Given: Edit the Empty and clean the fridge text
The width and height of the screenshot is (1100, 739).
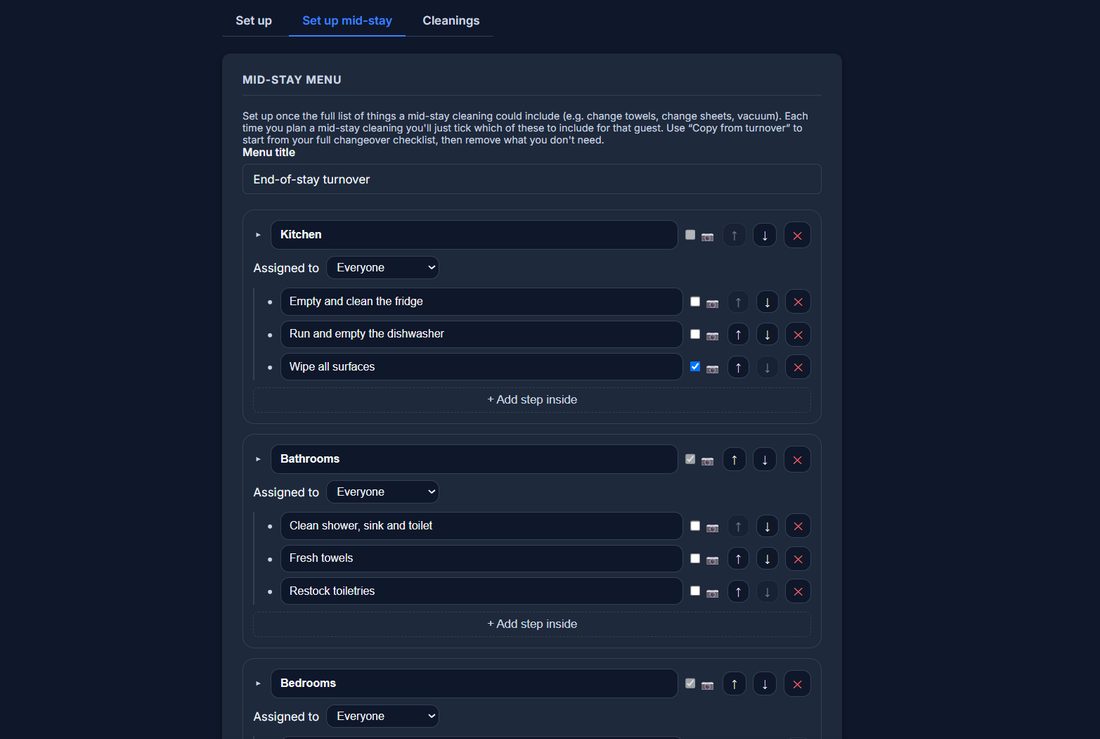Looking at the screenshot, I should [481, 301].
